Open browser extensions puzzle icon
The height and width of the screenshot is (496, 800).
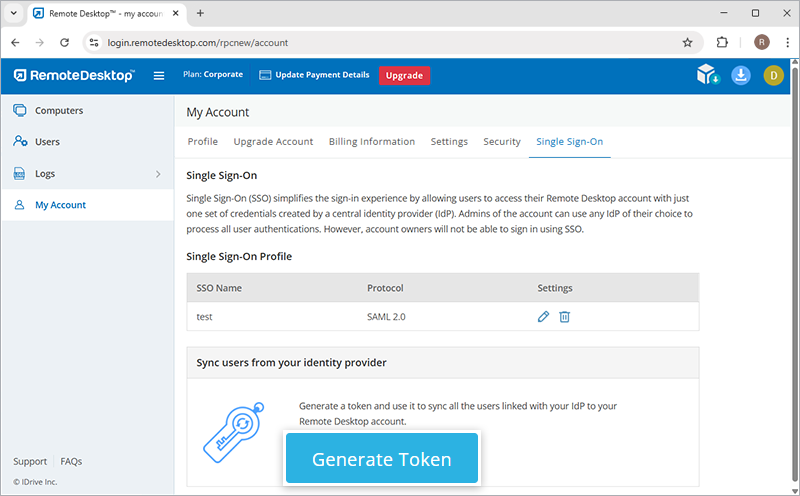tap(723, 43)
